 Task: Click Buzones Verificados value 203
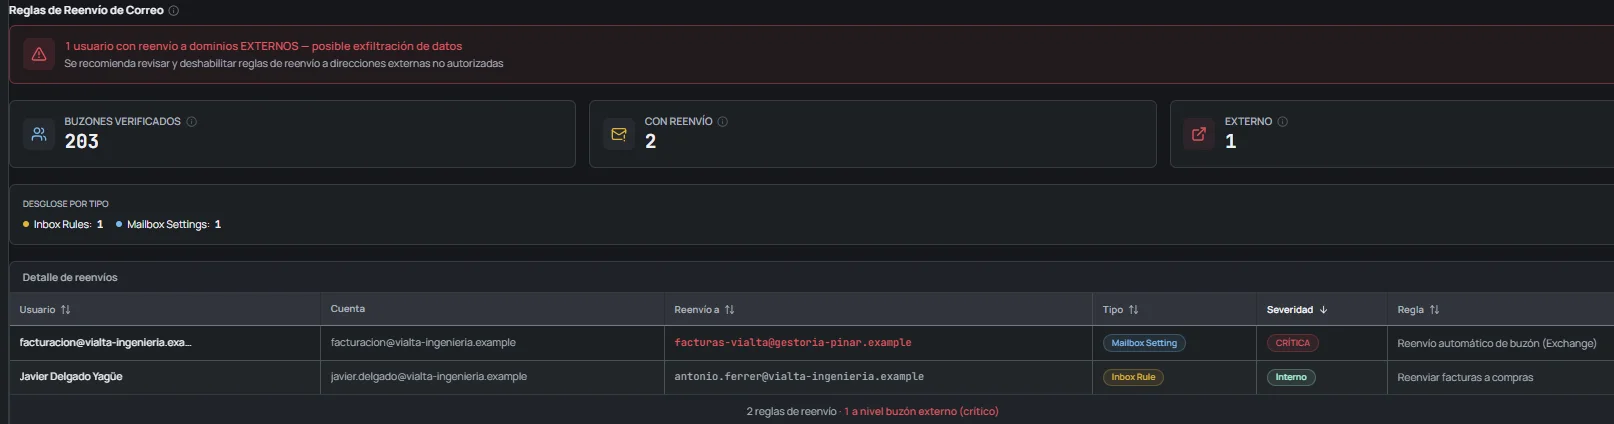(x=82, y=142)
